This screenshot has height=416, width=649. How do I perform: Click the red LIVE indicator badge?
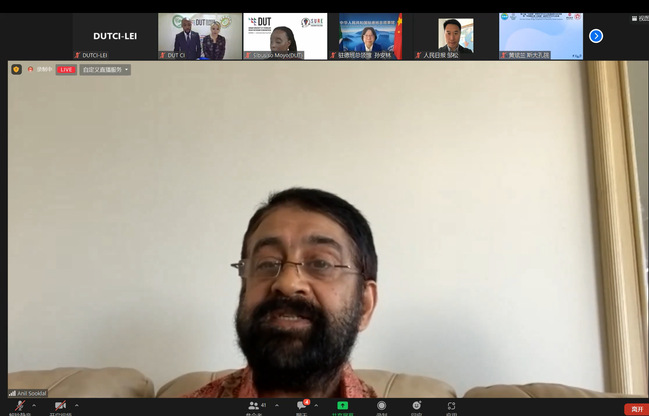(x=66, y=69)
